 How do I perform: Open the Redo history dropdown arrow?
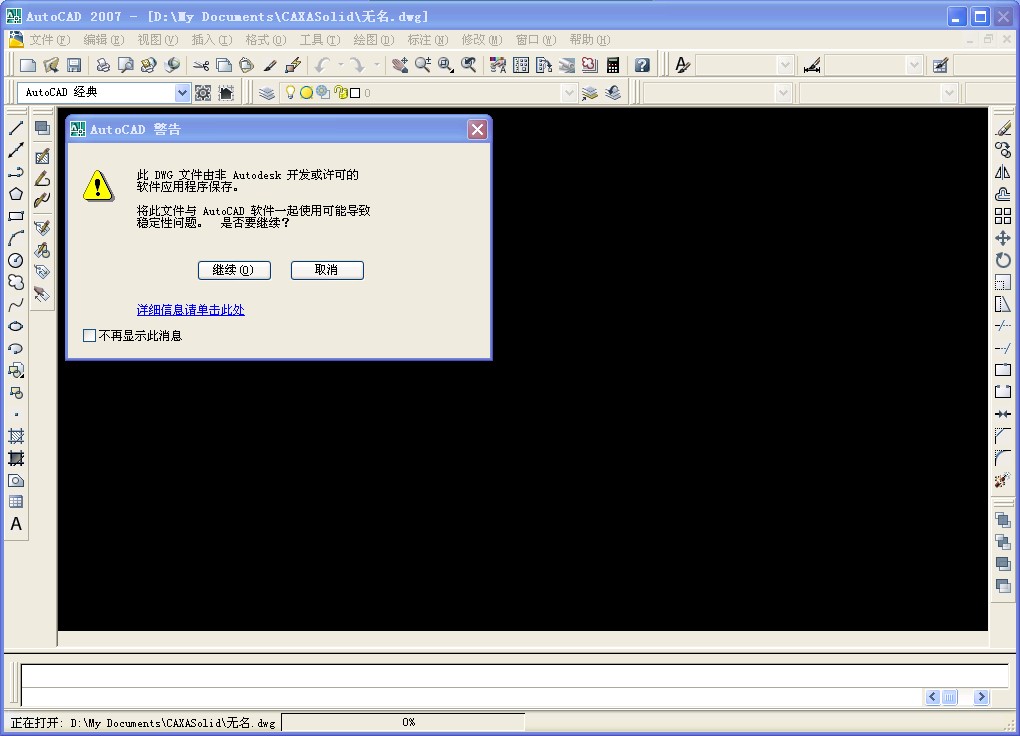(x=376, y=65)
